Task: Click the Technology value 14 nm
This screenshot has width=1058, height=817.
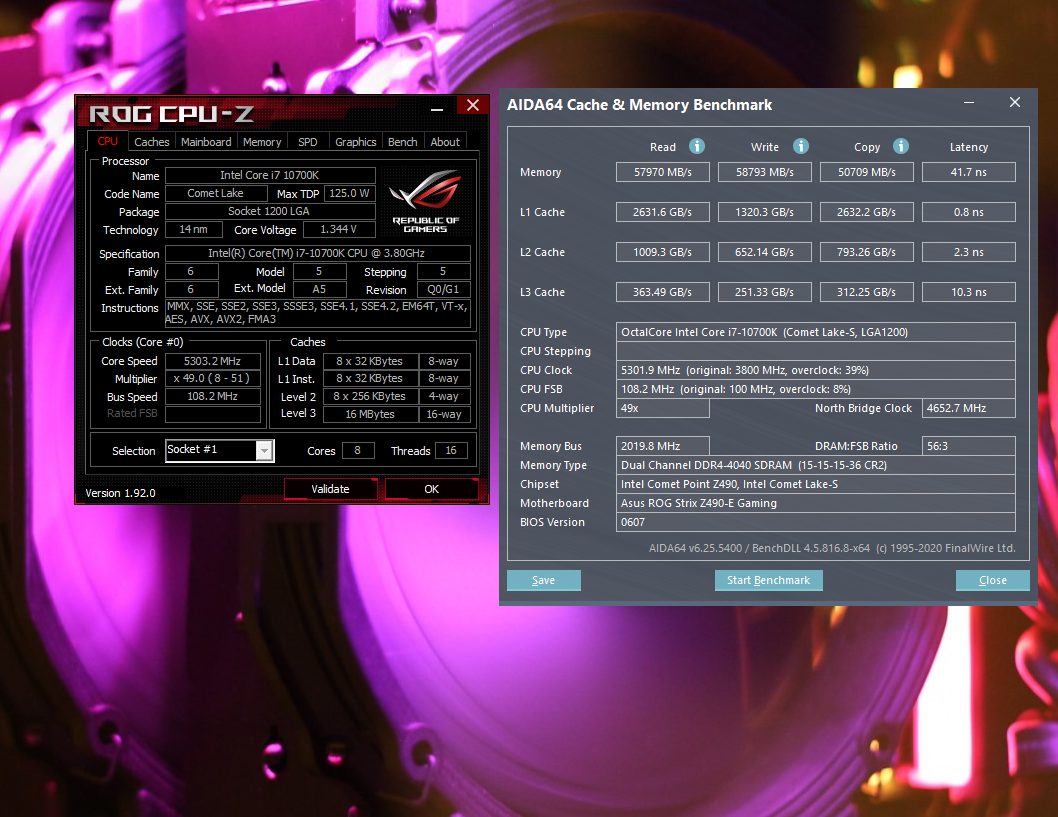Action: pyautogui.click(x=194, y=229)
